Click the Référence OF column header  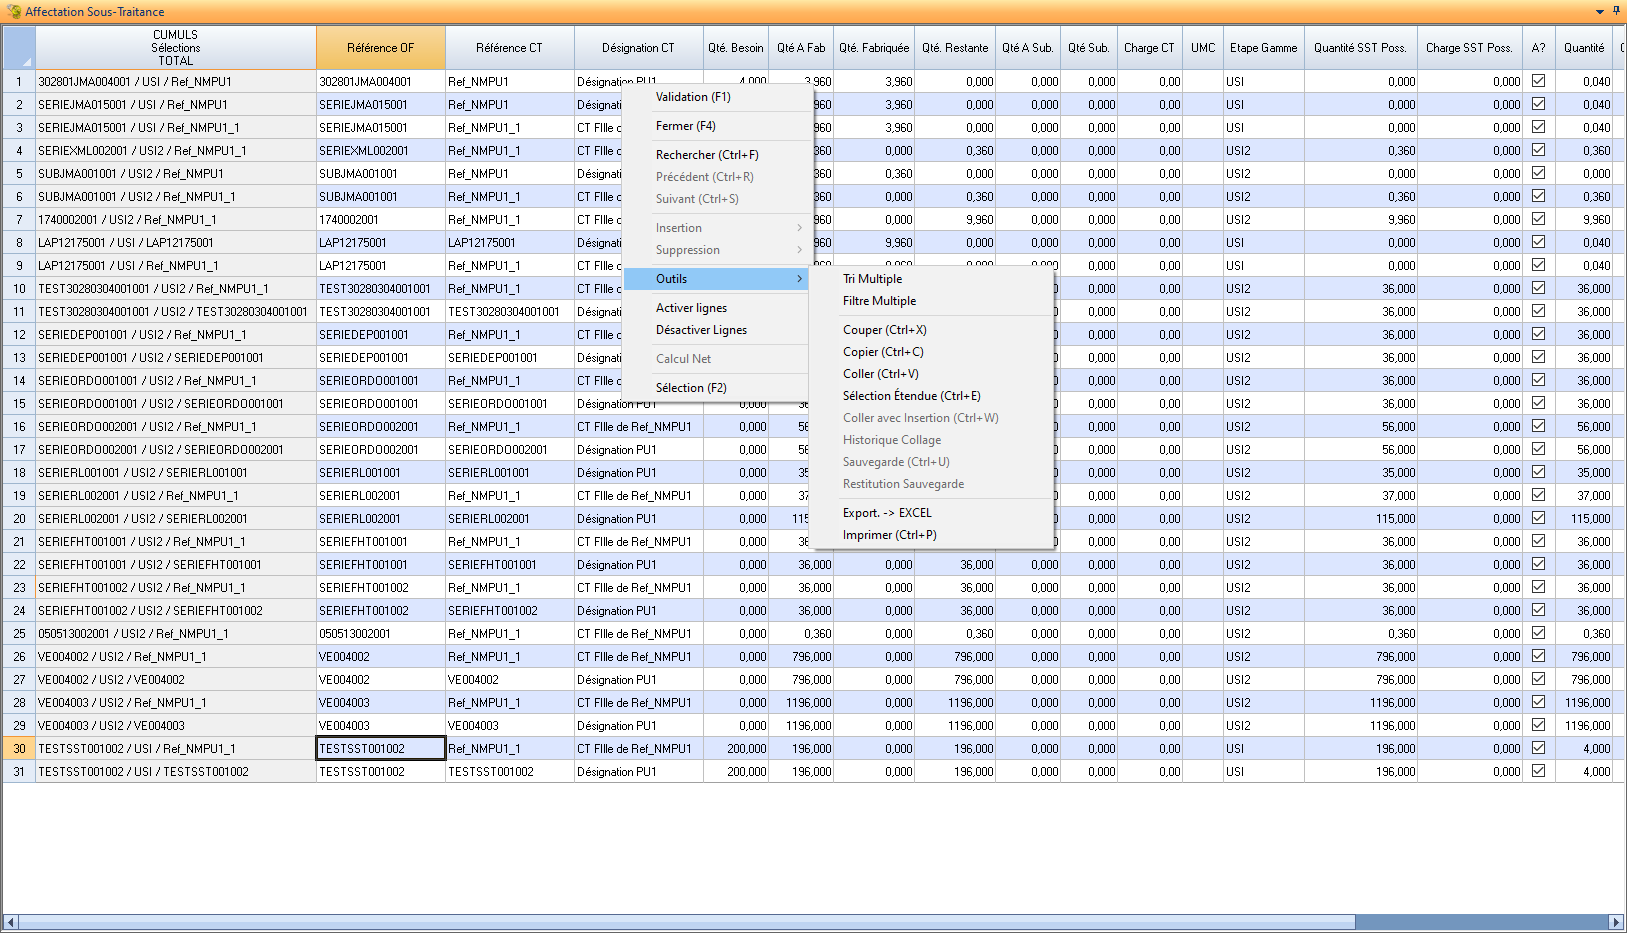tap(380, 48)
